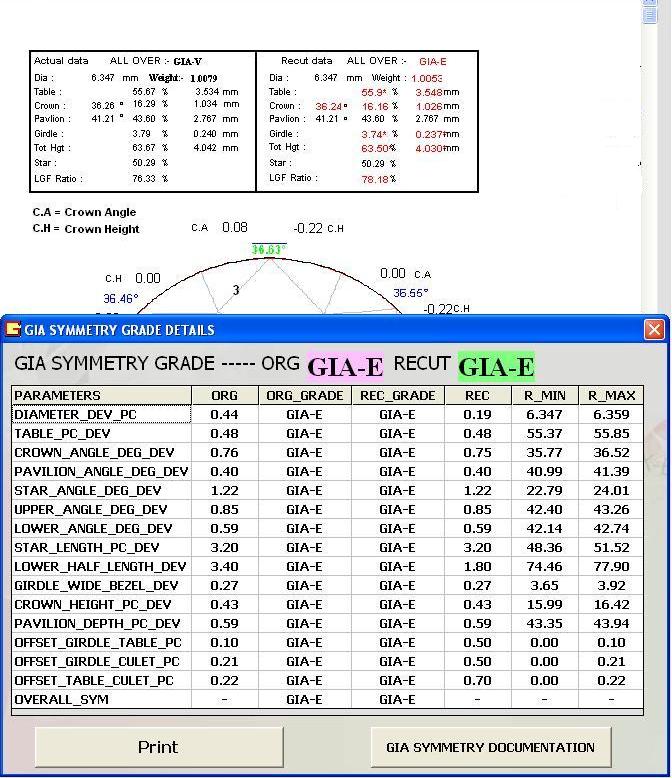Viewport: 672px width, 778px height.
Task: Click the R_MIN column header
Action: (x=544, y=395)
